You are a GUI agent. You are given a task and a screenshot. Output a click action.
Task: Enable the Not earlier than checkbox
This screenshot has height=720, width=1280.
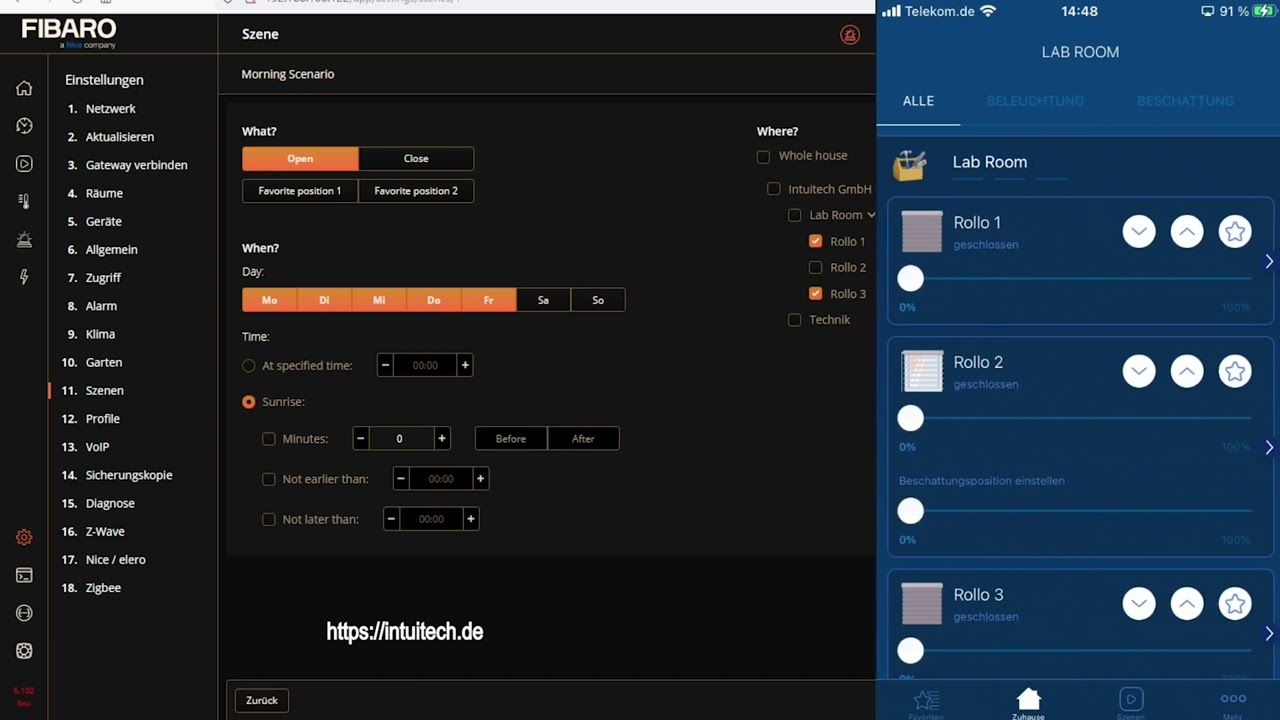click(x=269, y=479)
